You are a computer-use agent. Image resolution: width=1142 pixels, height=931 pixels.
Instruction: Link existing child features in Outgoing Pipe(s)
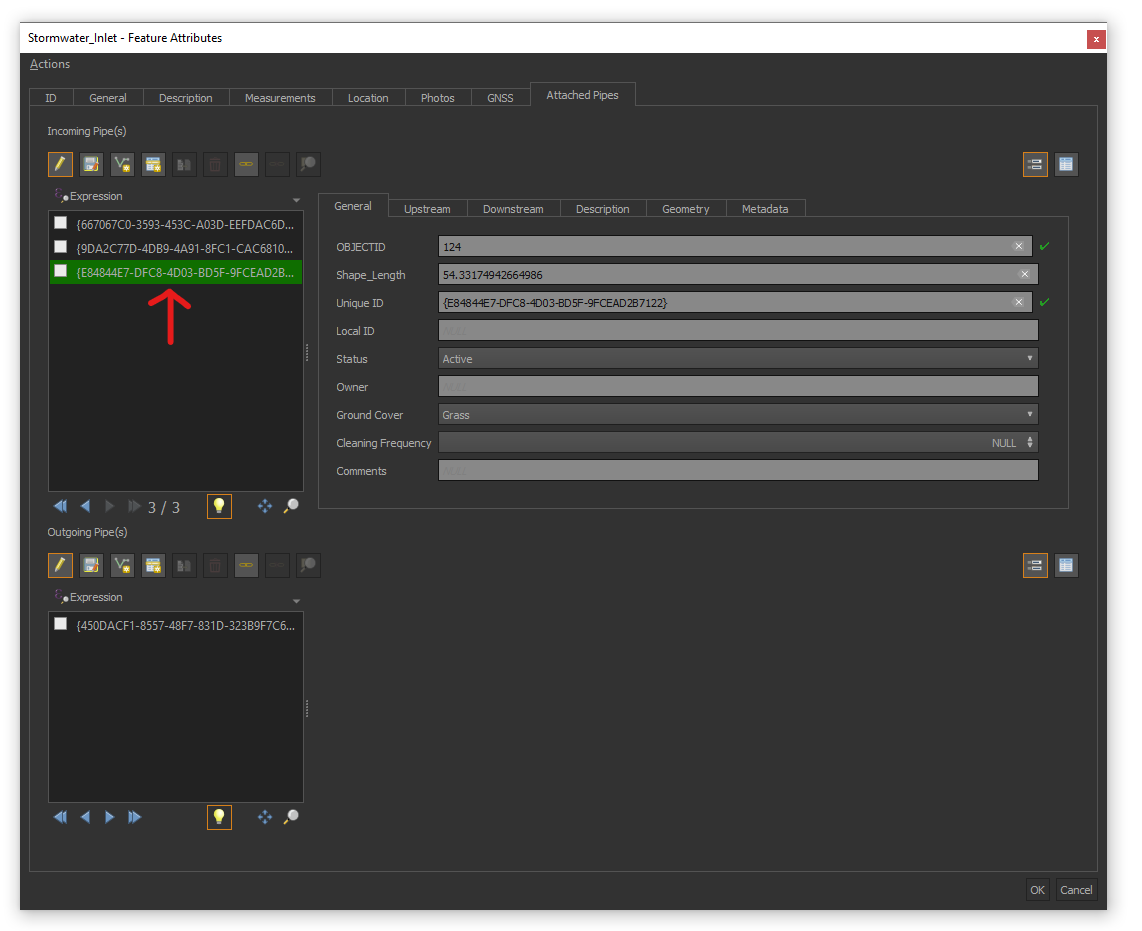click(x=246, y=565)
